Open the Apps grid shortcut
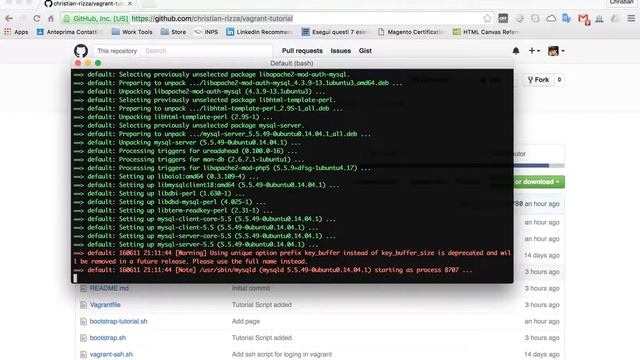Viewport: 640px width, 360px height. click(16, 32)
